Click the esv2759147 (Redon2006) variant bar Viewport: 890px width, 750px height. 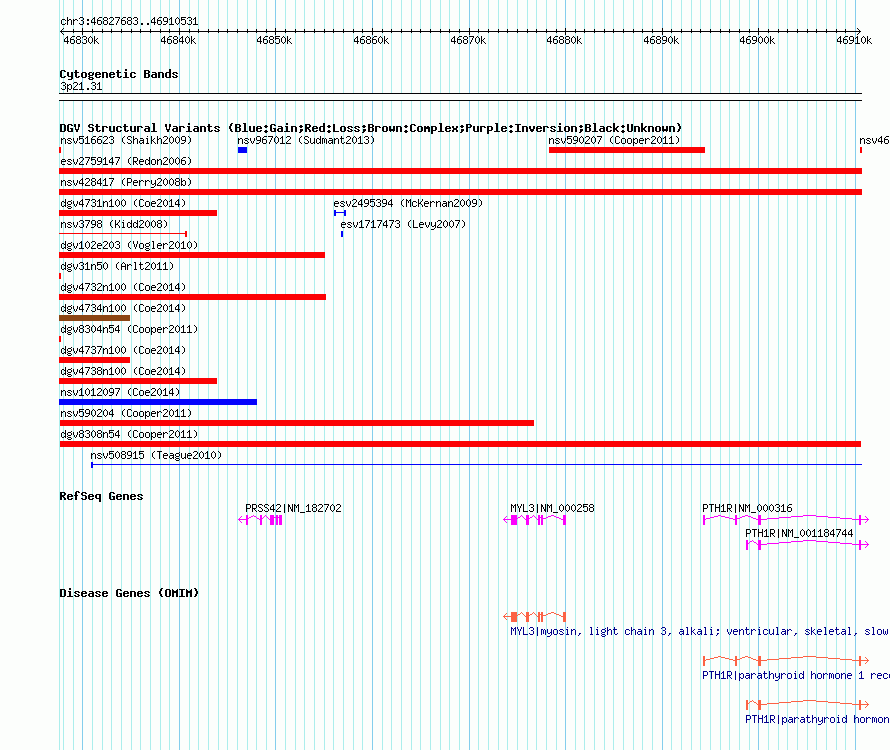(460, 171)
